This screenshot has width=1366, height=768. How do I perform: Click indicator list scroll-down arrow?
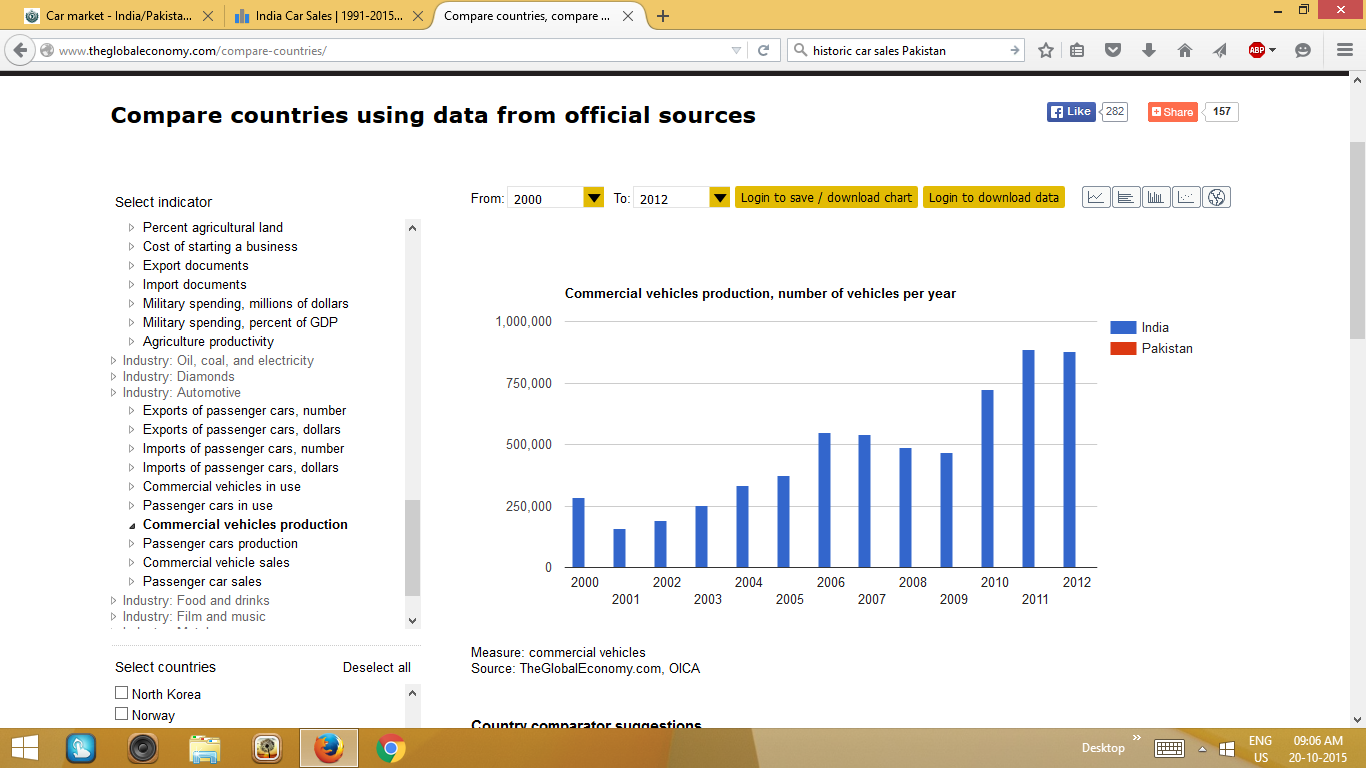click(x=413, y=620)
